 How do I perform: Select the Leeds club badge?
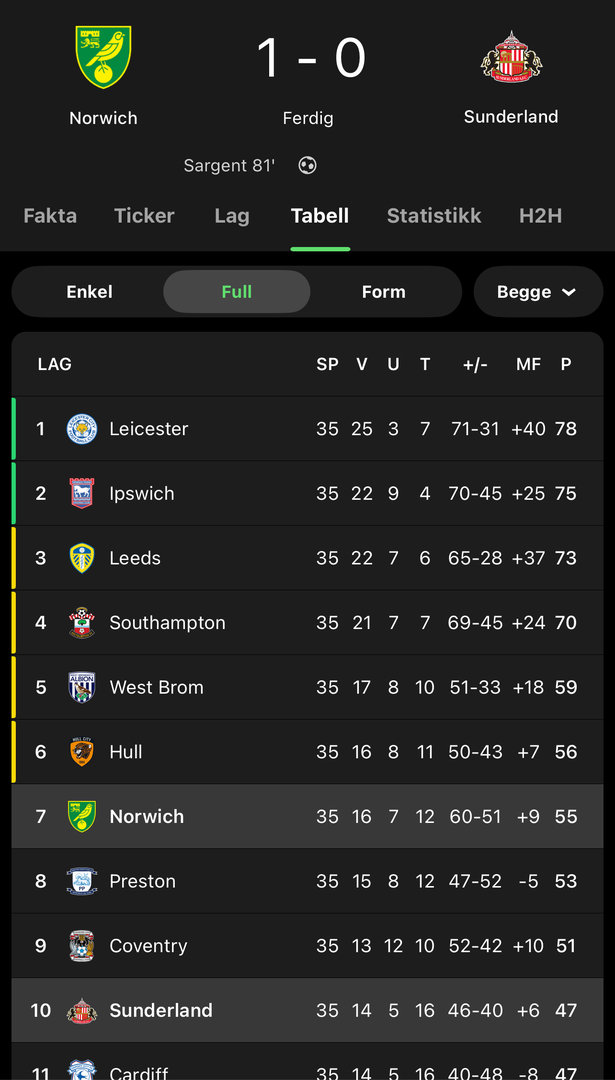coord(82,558)
